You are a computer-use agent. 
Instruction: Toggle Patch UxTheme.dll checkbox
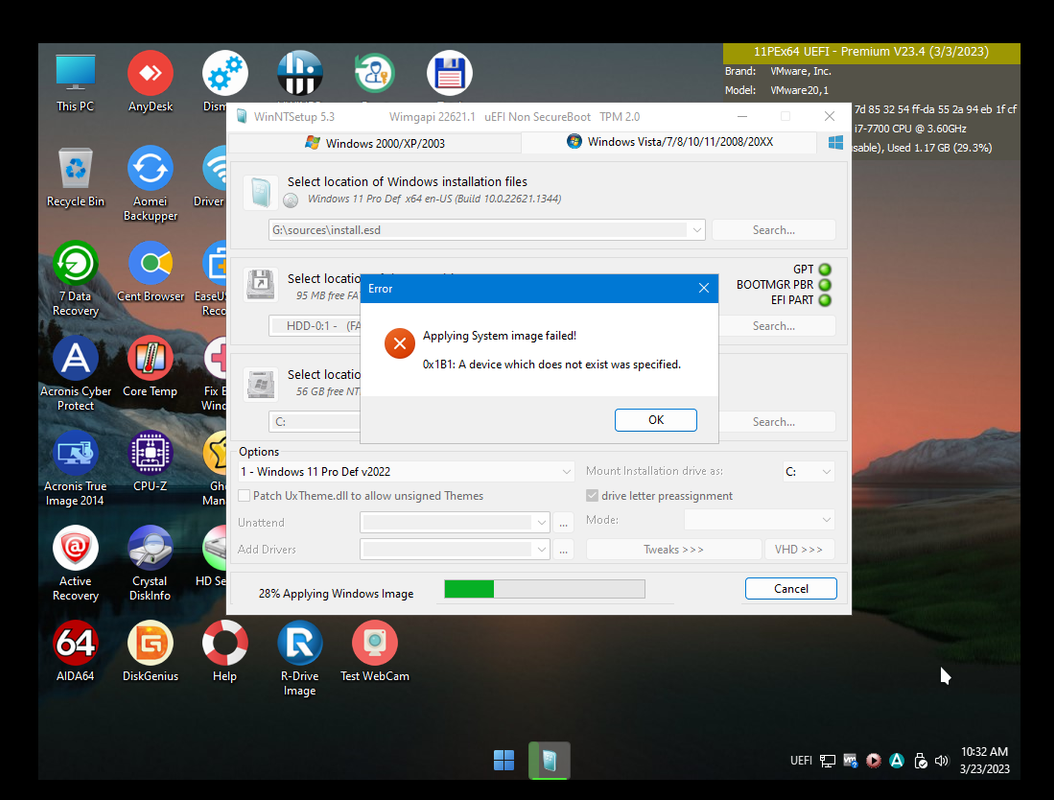pyautogui.click(x=245, y=495)
